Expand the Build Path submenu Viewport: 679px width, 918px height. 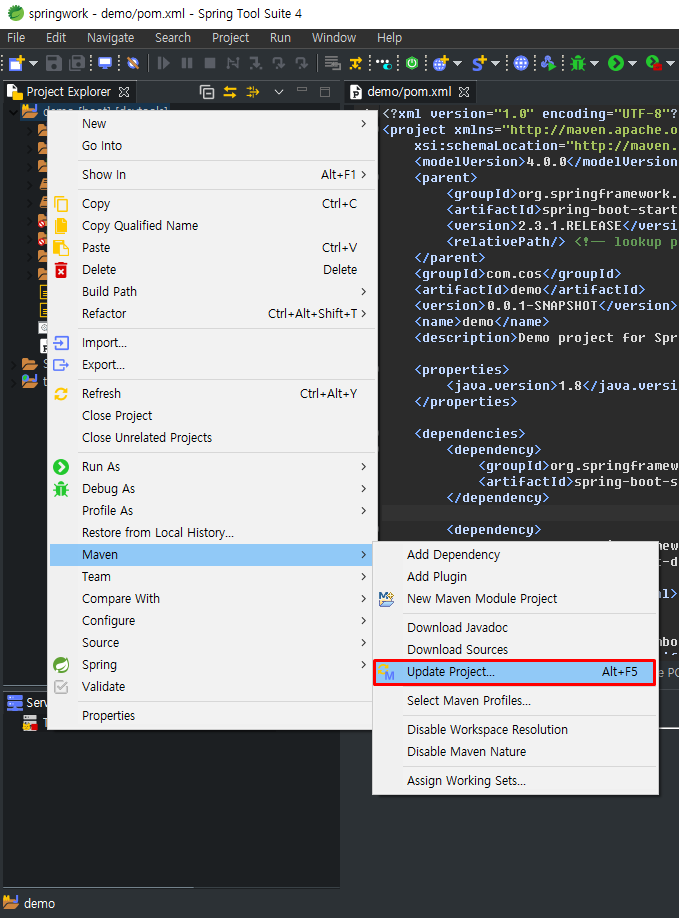tap(212, 292)
